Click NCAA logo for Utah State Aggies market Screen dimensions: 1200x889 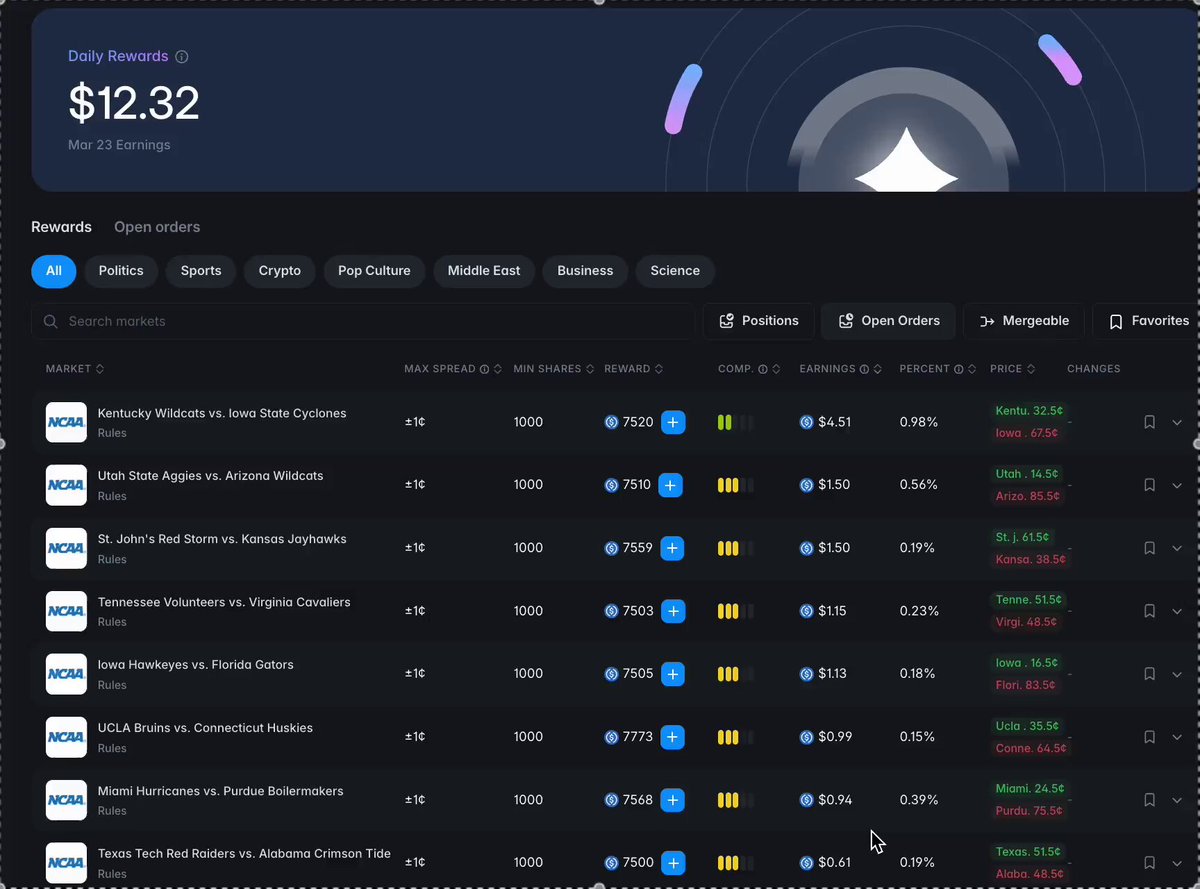[66, 485]
